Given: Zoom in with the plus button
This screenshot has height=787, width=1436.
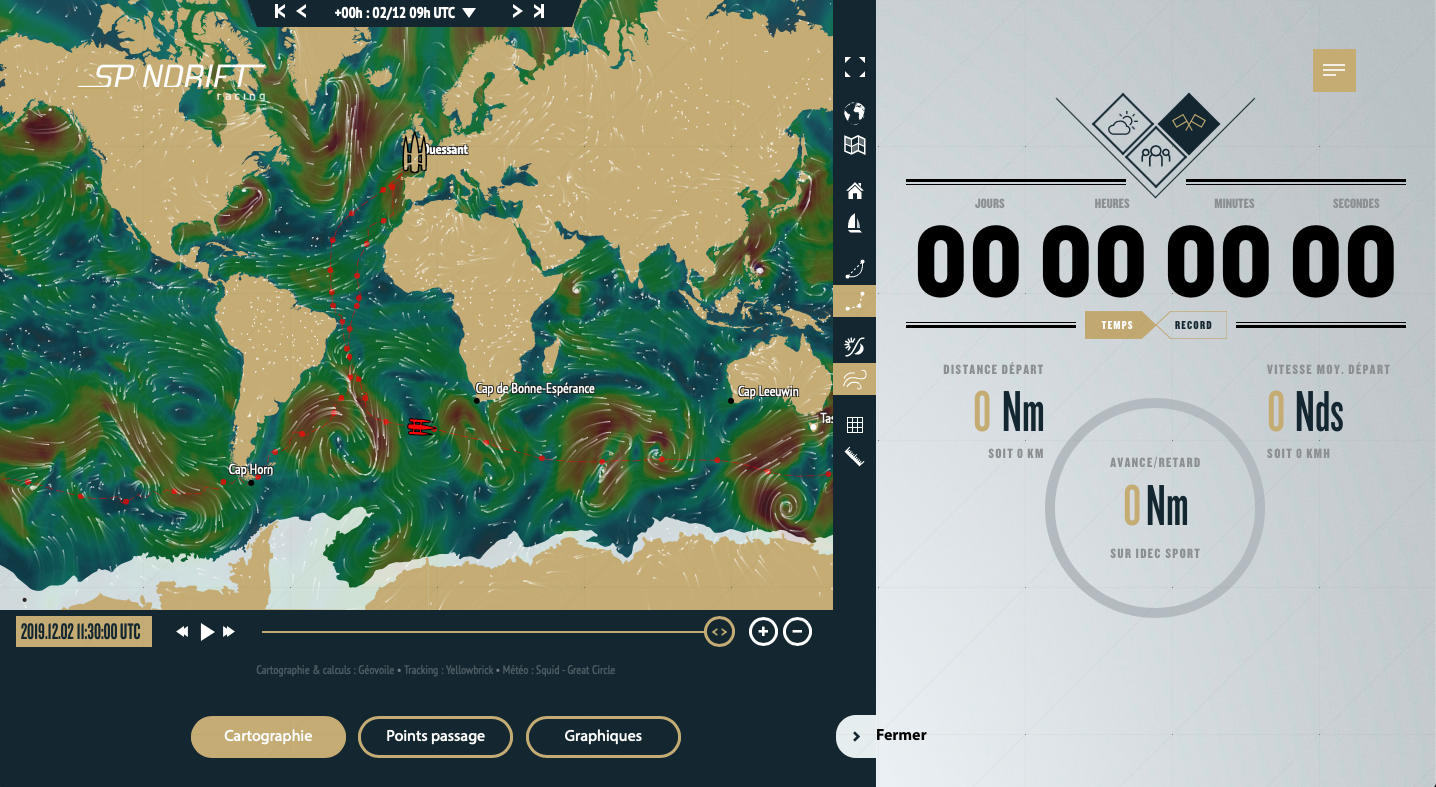Looking at the screenshot, I should tap(763, 631).
